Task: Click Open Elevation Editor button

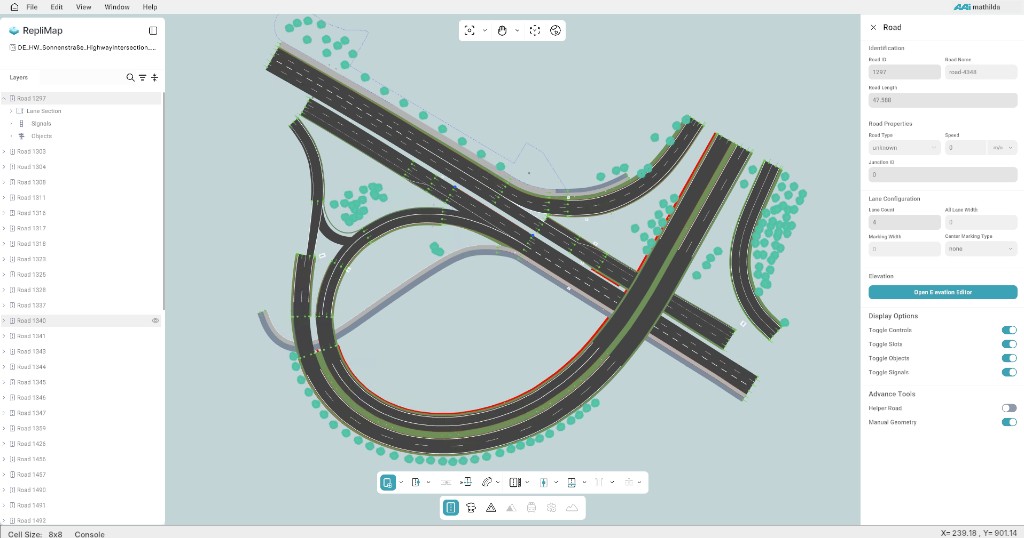Action: (x=942, y=292)
